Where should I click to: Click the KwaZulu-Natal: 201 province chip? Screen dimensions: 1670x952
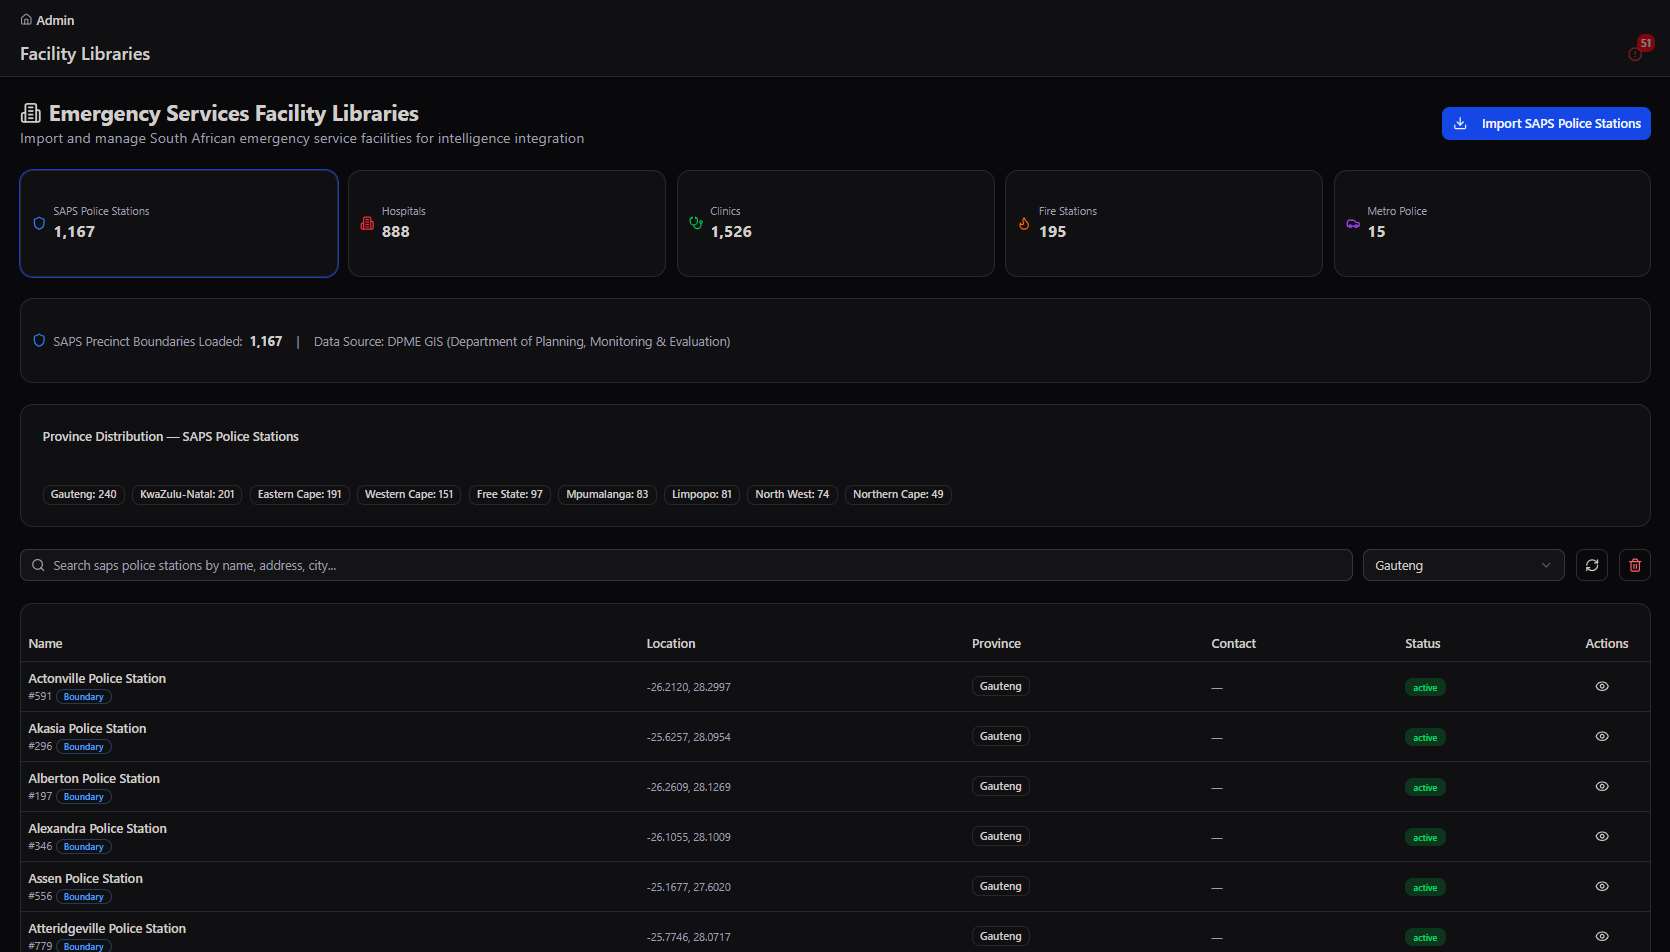coord(187,494)
